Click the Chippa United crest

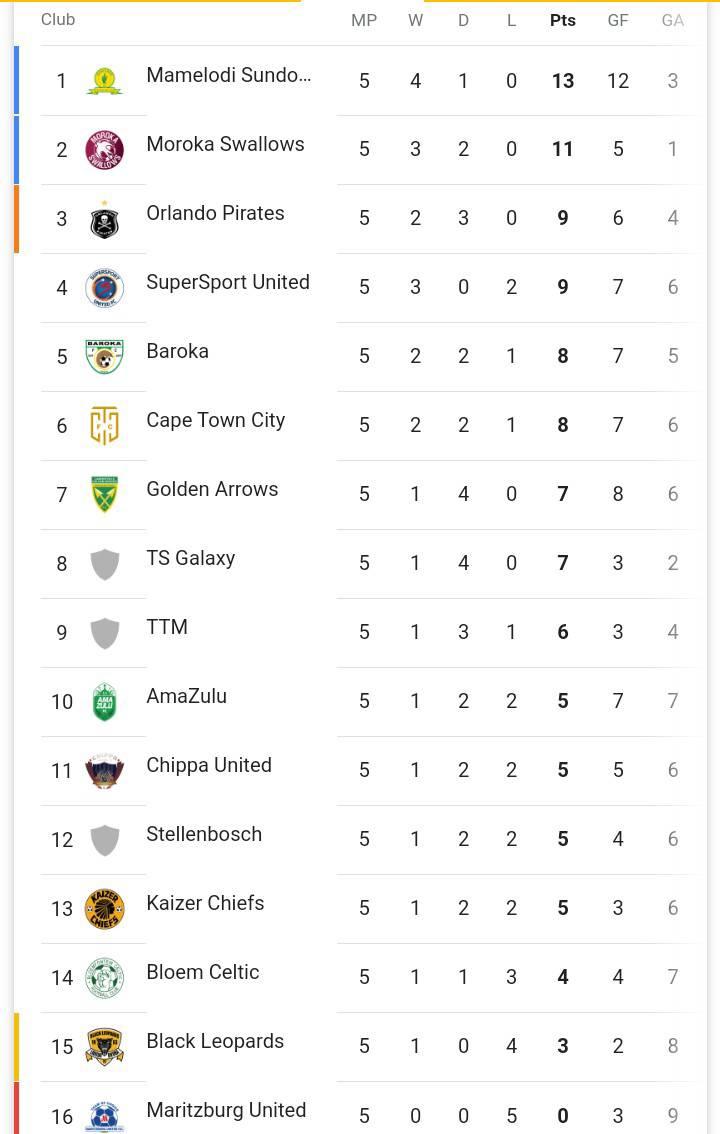tap(105, 770)
